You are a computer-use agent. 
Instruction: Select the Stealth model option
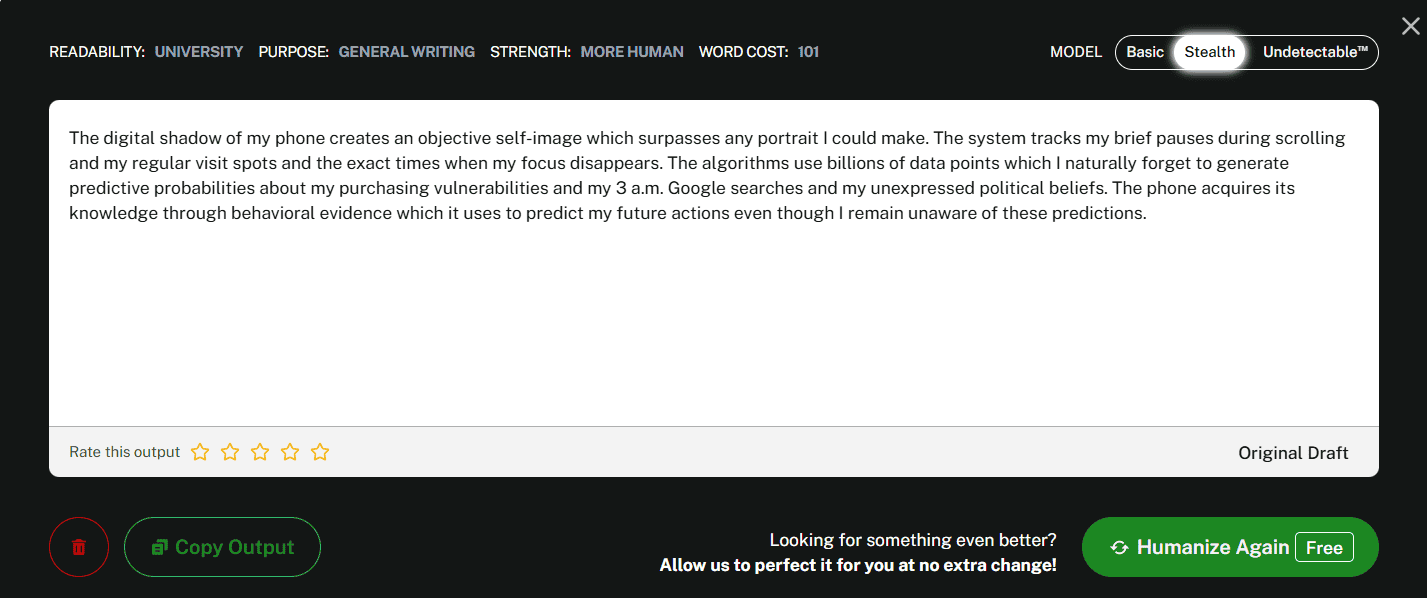click(x=1210, y=52)
